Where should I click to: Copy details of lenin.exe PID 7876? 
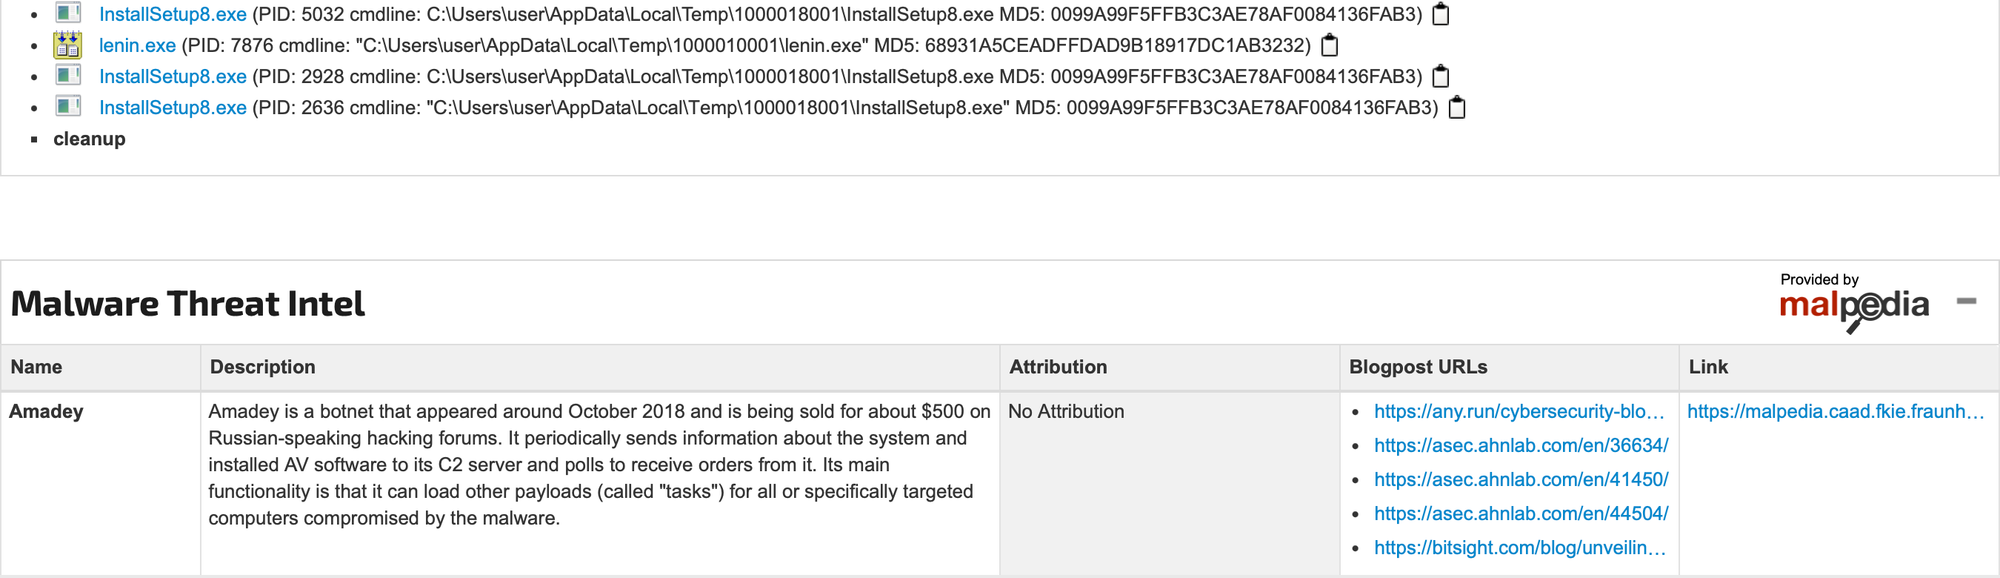pyautogui.click(x=1330, y=45)
